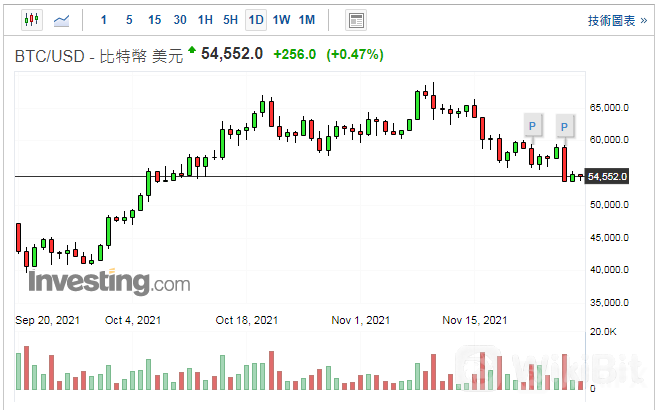This screenshot has width=658, height=410.
Task: Click the current price label 54,552.0 on axis
Action: pos(607,177)
